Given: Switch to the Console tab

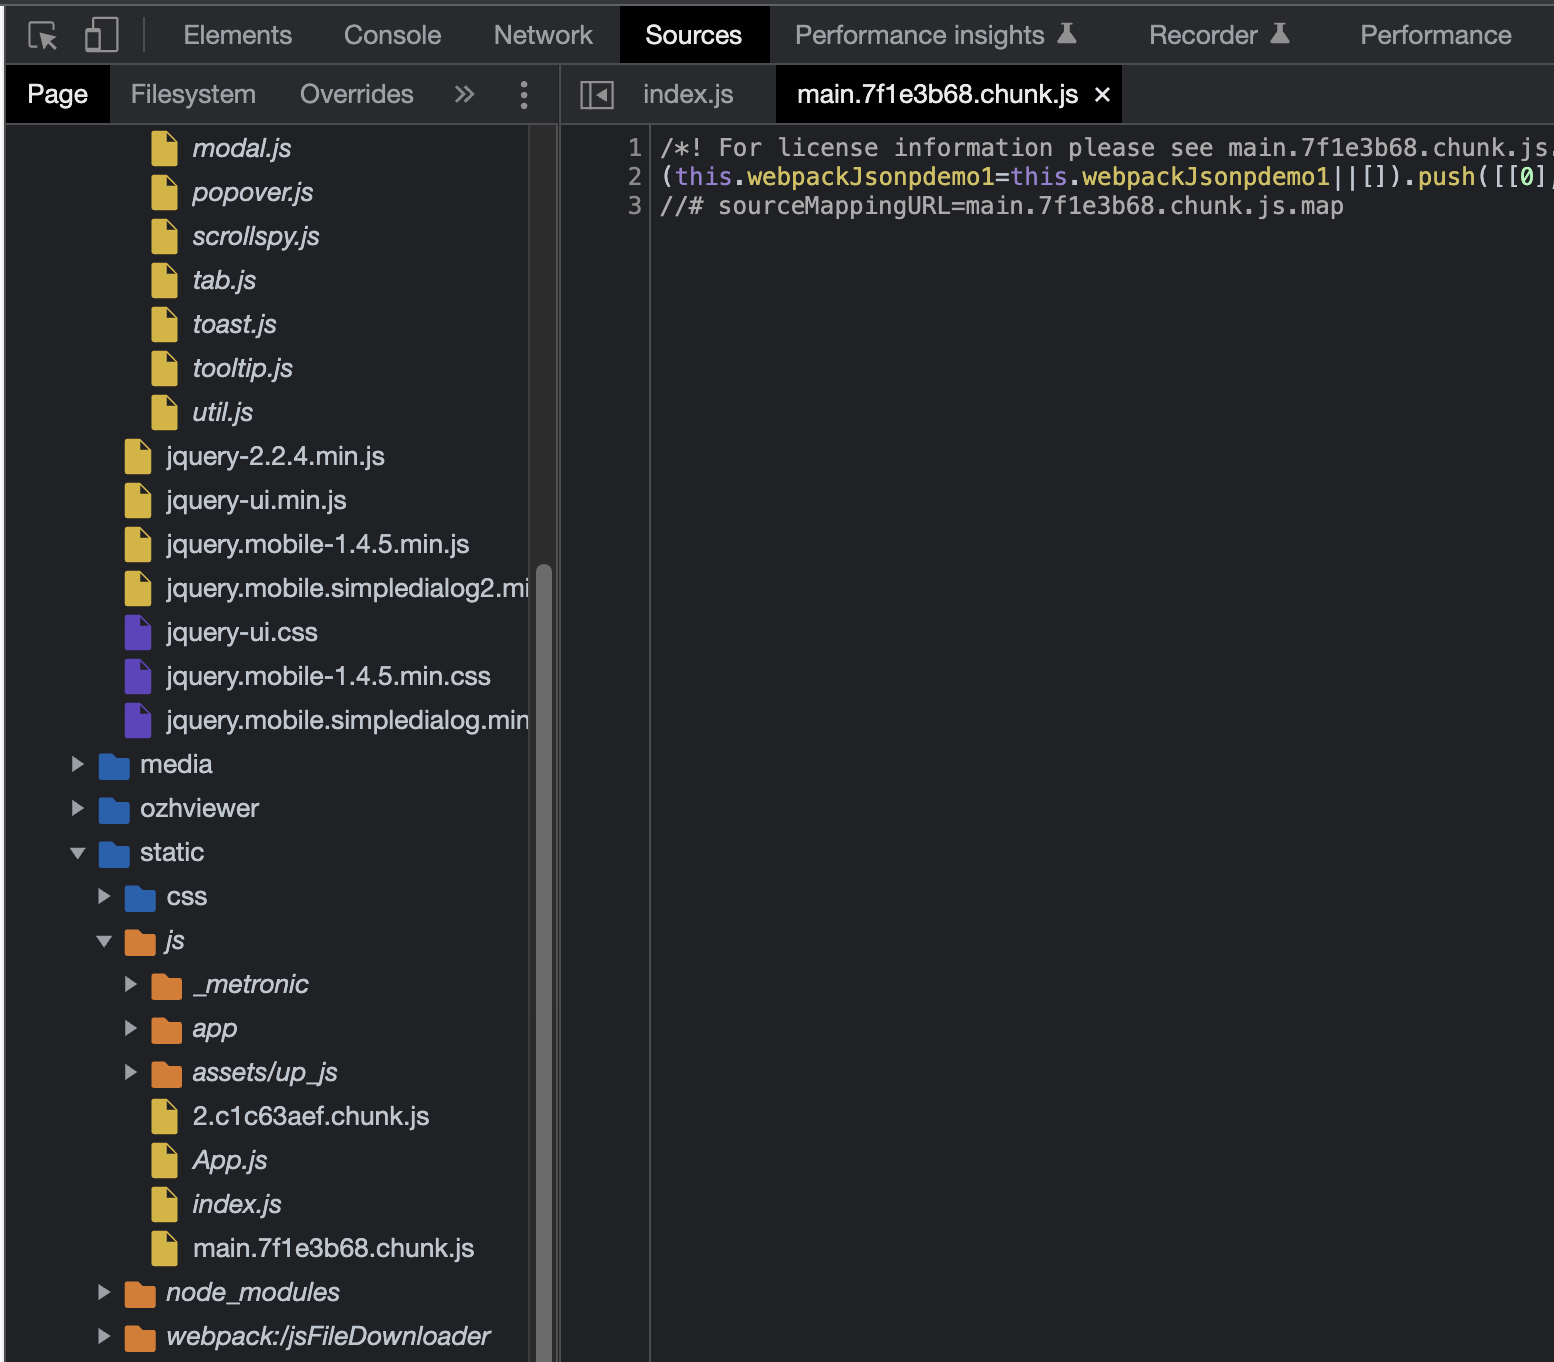Looking at the screenshot, I should pos(392,35).
